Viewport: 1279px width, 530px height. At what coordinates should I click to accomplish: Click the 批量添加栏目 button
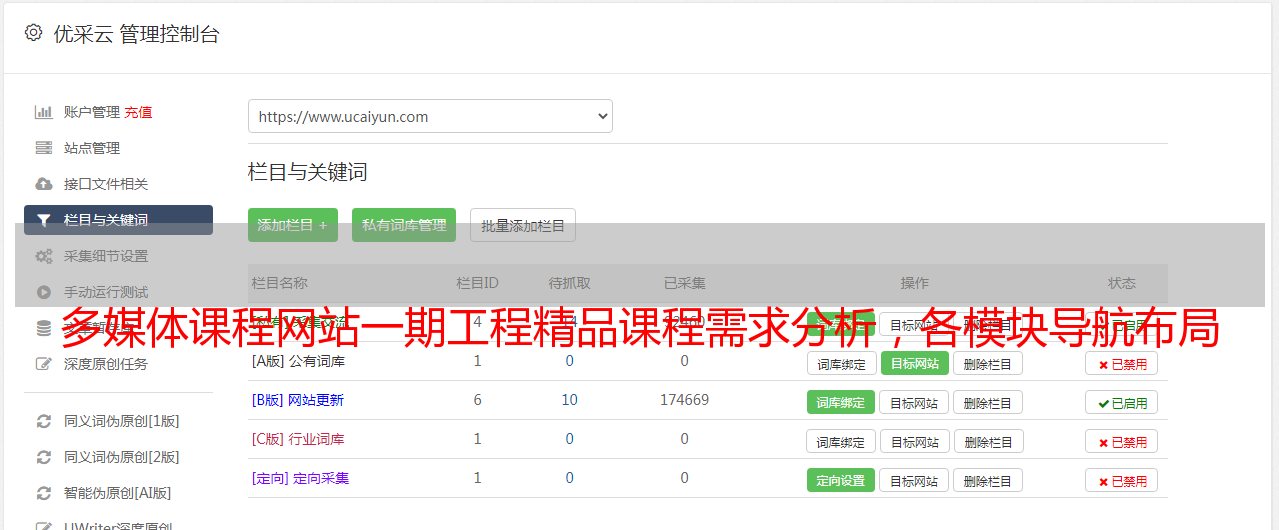(523, 225)
